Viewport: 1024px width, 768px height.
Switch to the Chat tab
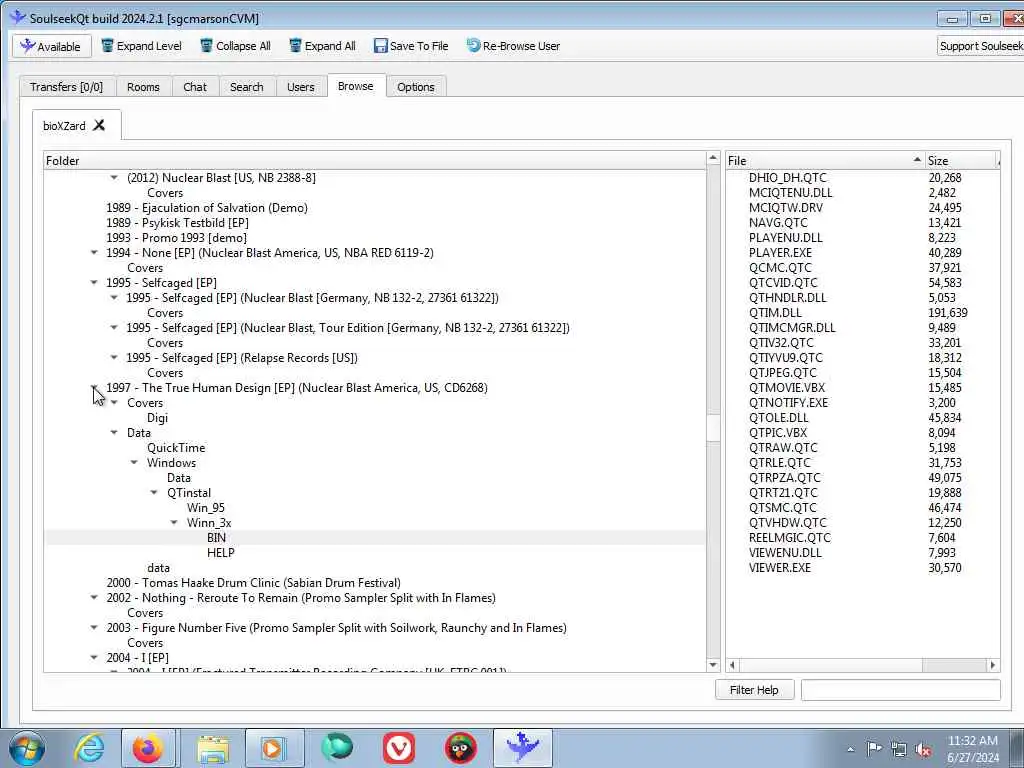pos(195,87)
